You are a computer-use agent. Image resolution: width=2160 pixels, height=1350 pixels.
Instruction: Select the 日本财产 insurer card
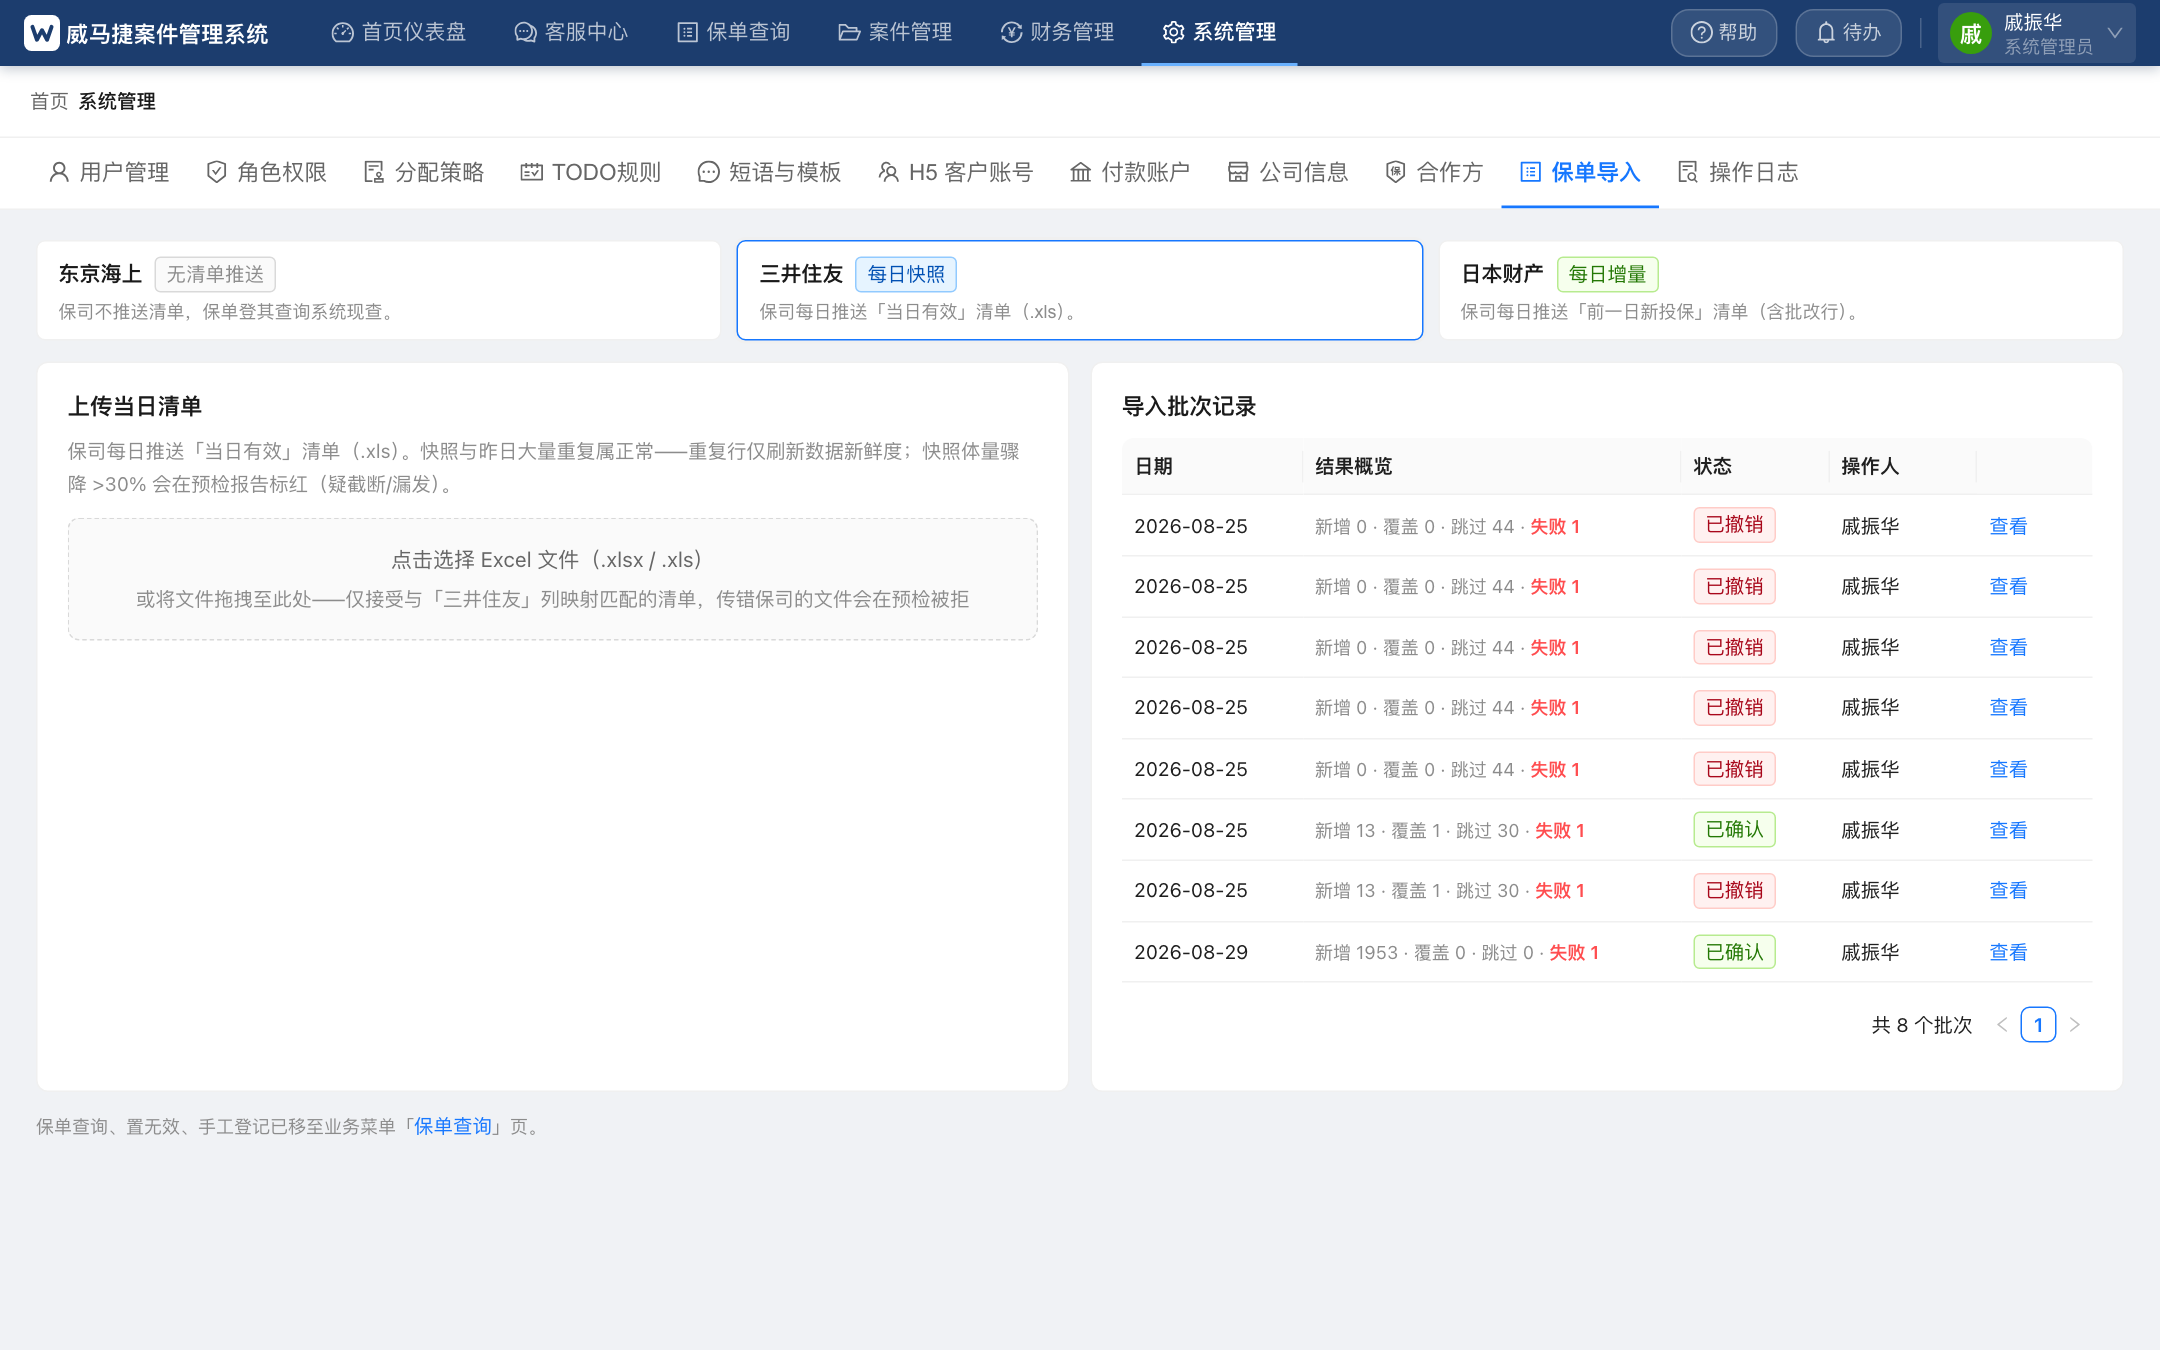click(x=1781, y=290)
